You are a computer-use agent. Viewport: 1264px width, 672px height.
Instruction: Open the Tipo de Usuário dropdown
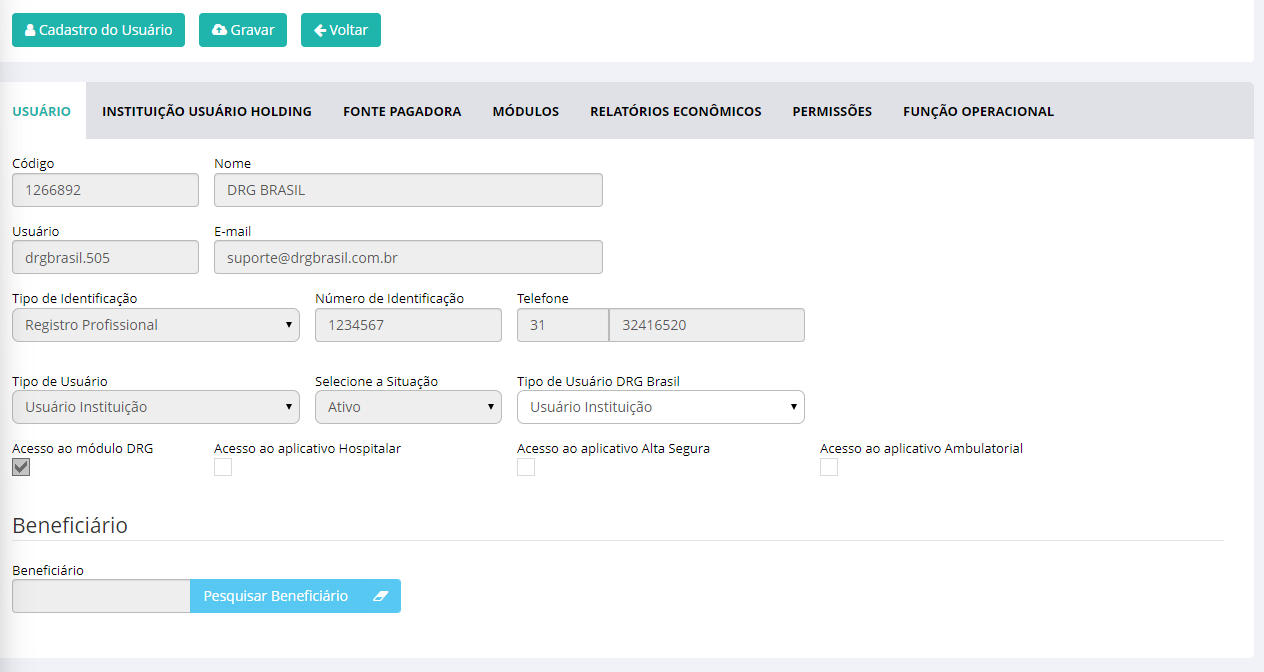coord(156,407)
